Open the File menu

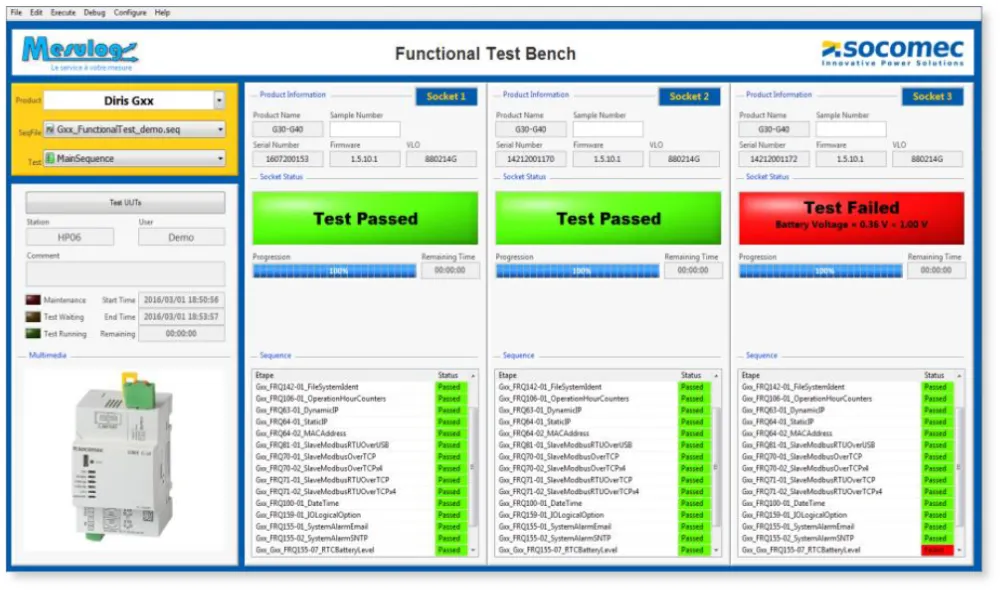[x=16, y=12]
